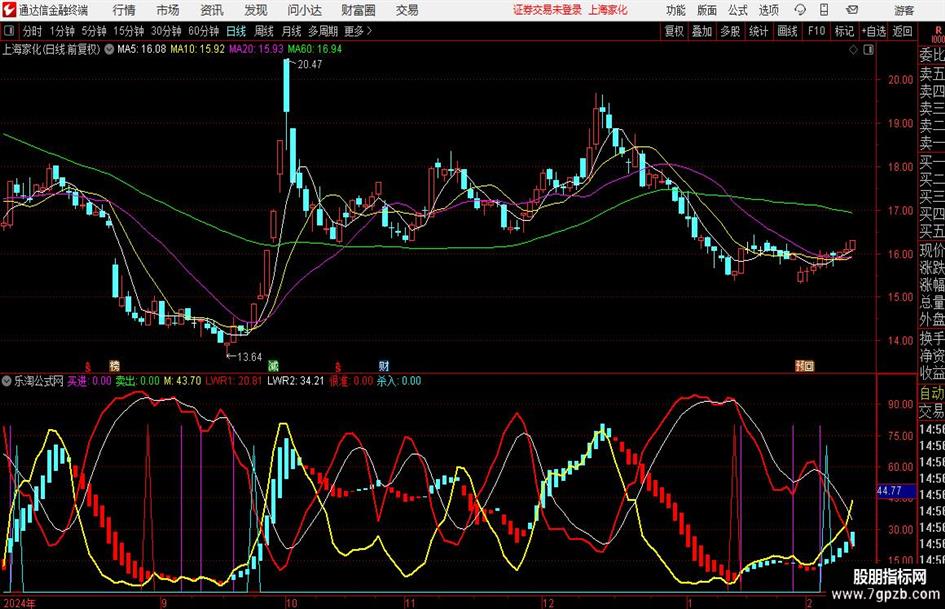The image size is (945, 609).
Task: Click the 叠加 overlay button
Action: click(702, 31)
